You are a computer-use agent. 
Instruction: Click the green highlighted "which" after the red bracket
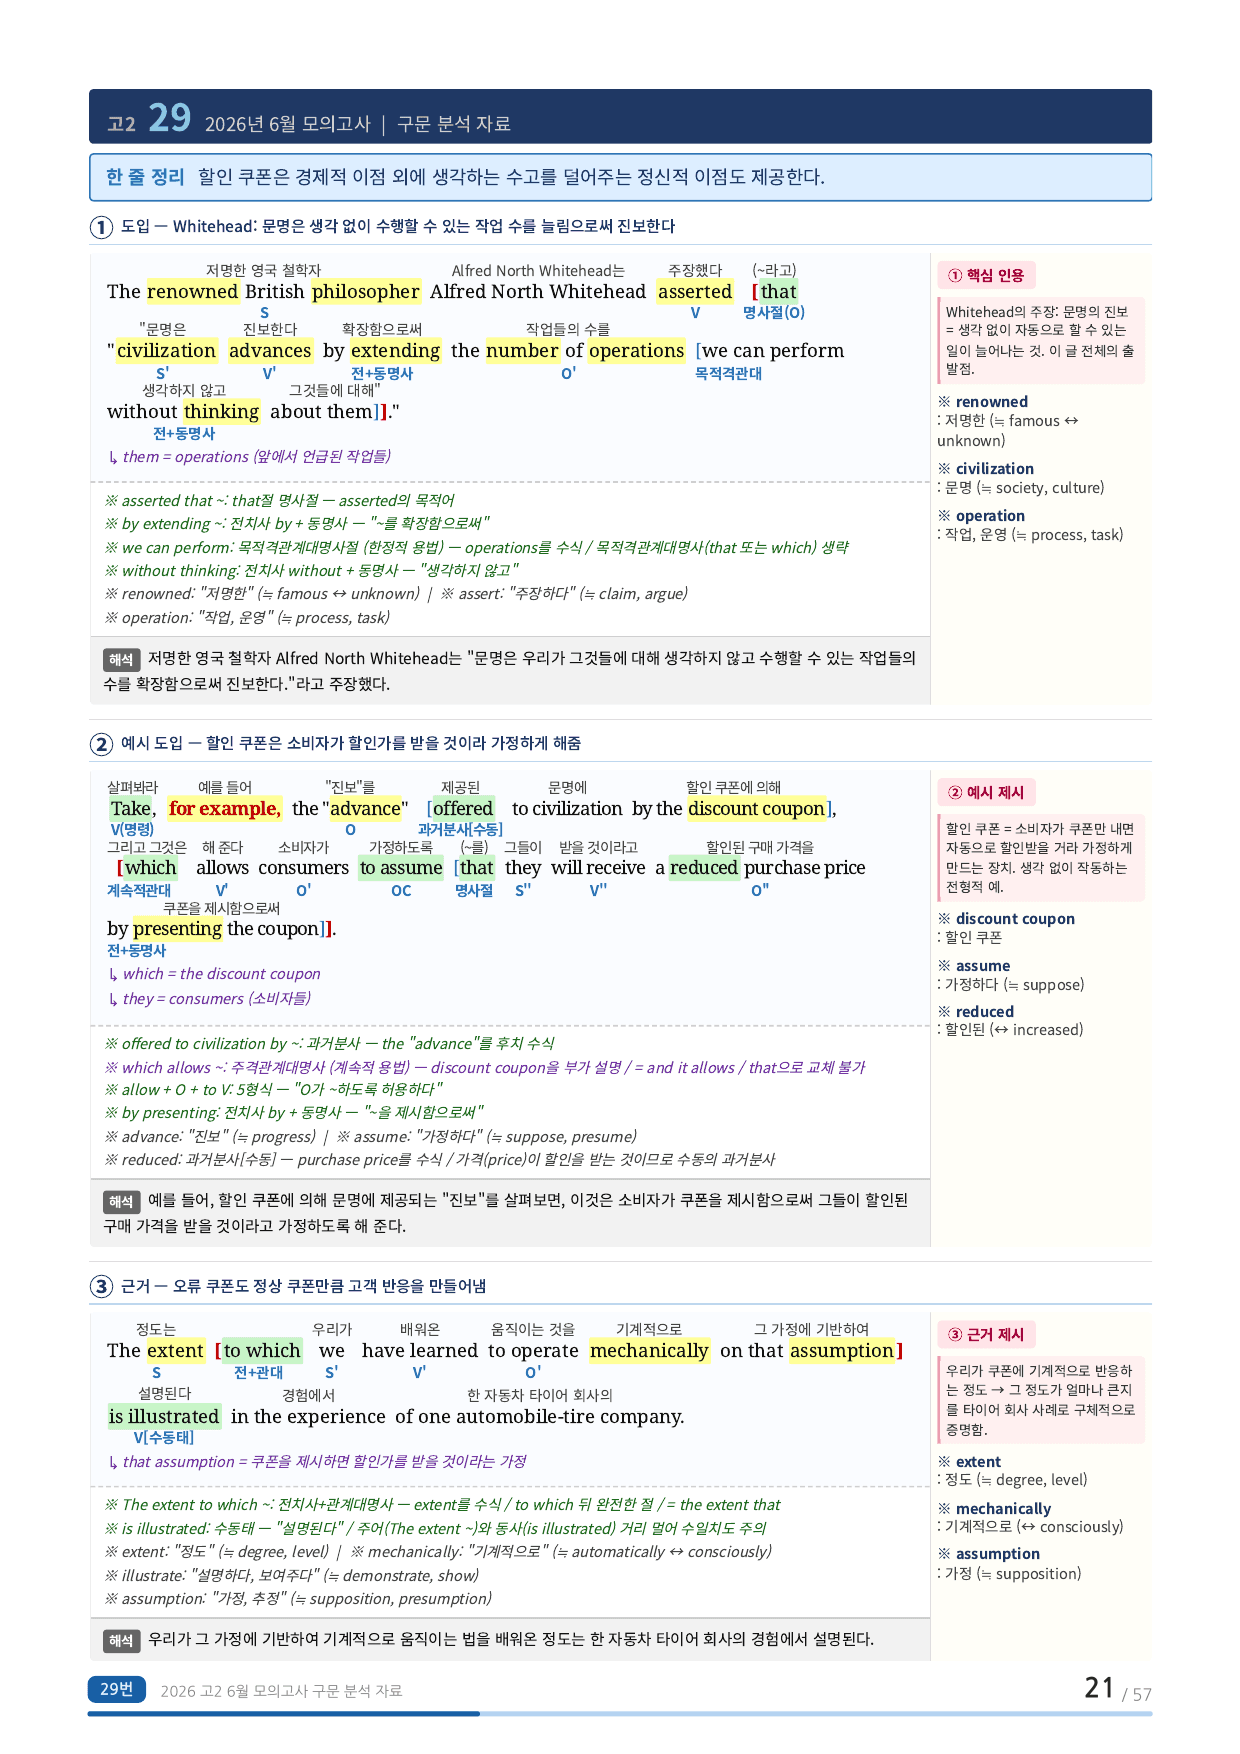coord(151,867)
